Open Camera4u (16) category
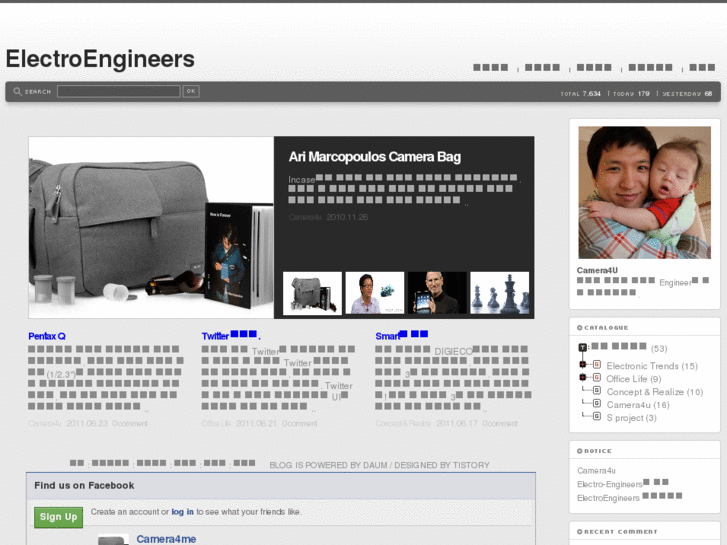This screenshot has height=545, width=727. [x=638, y=405]
